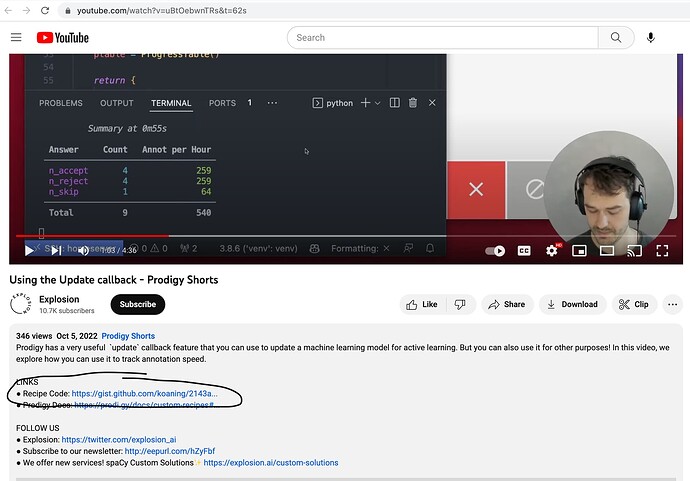Enable theater mode
Screen dimensions: 690x481
tap(607, 251)
